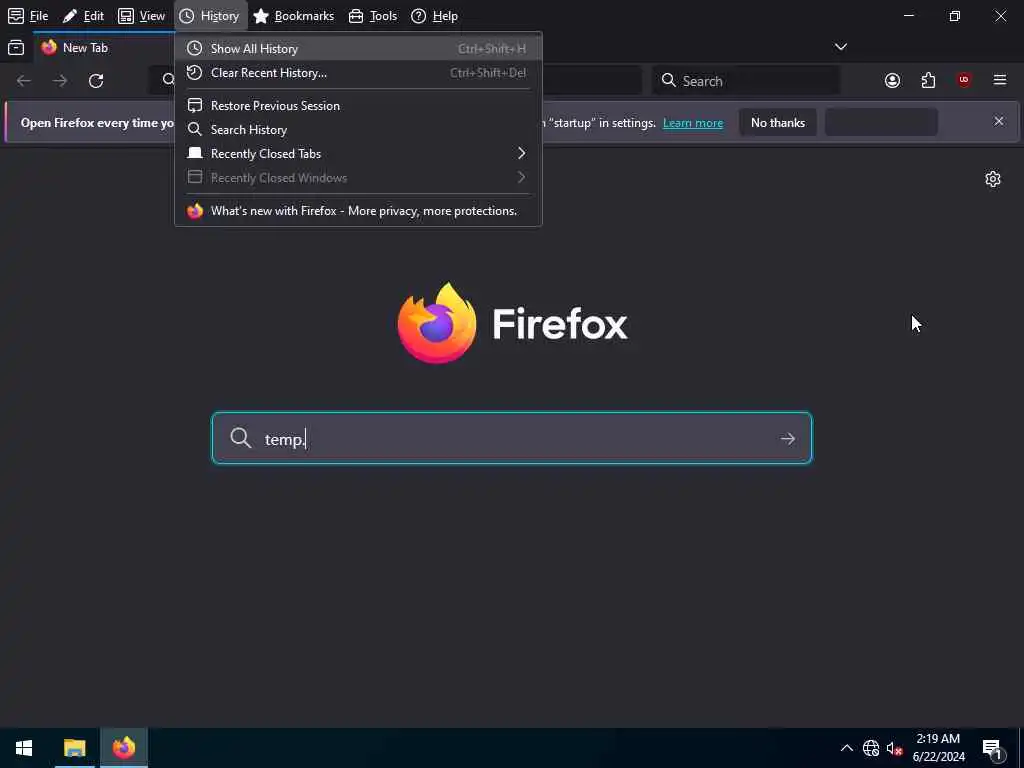Screen dimensions: 1024x768
Task: Select Search History menu entry
Action: point(358,129)
